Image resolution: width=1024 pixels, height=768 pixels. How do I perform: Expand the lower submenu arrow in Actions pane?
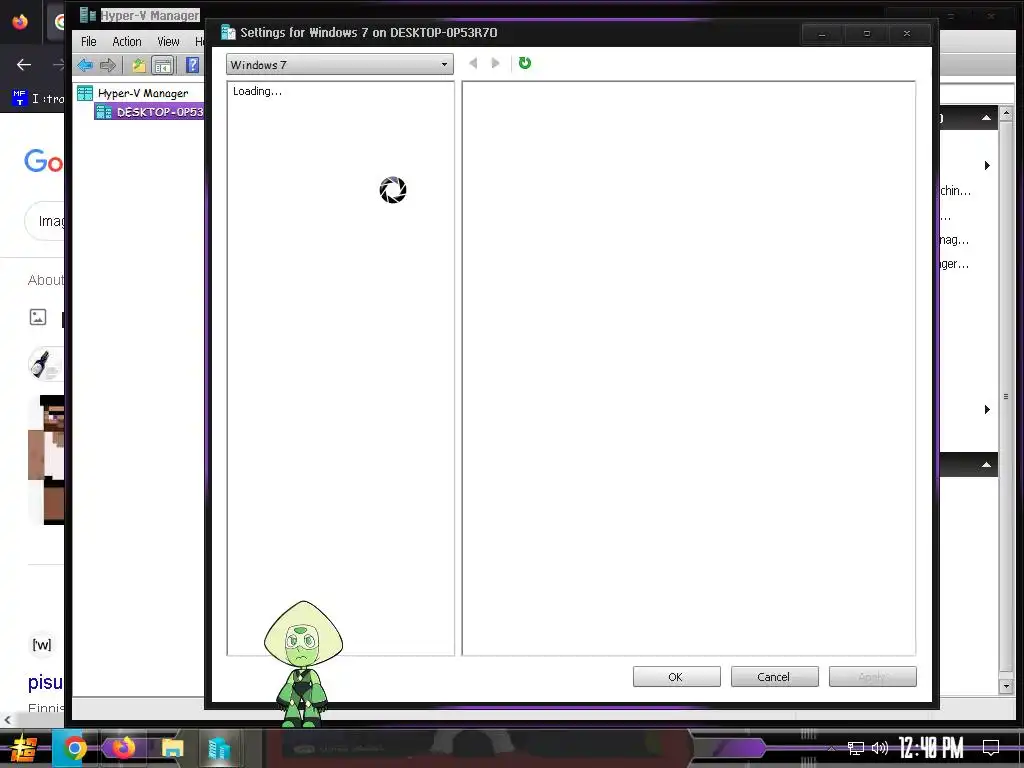pyautogui.click(x=987, y=409)
